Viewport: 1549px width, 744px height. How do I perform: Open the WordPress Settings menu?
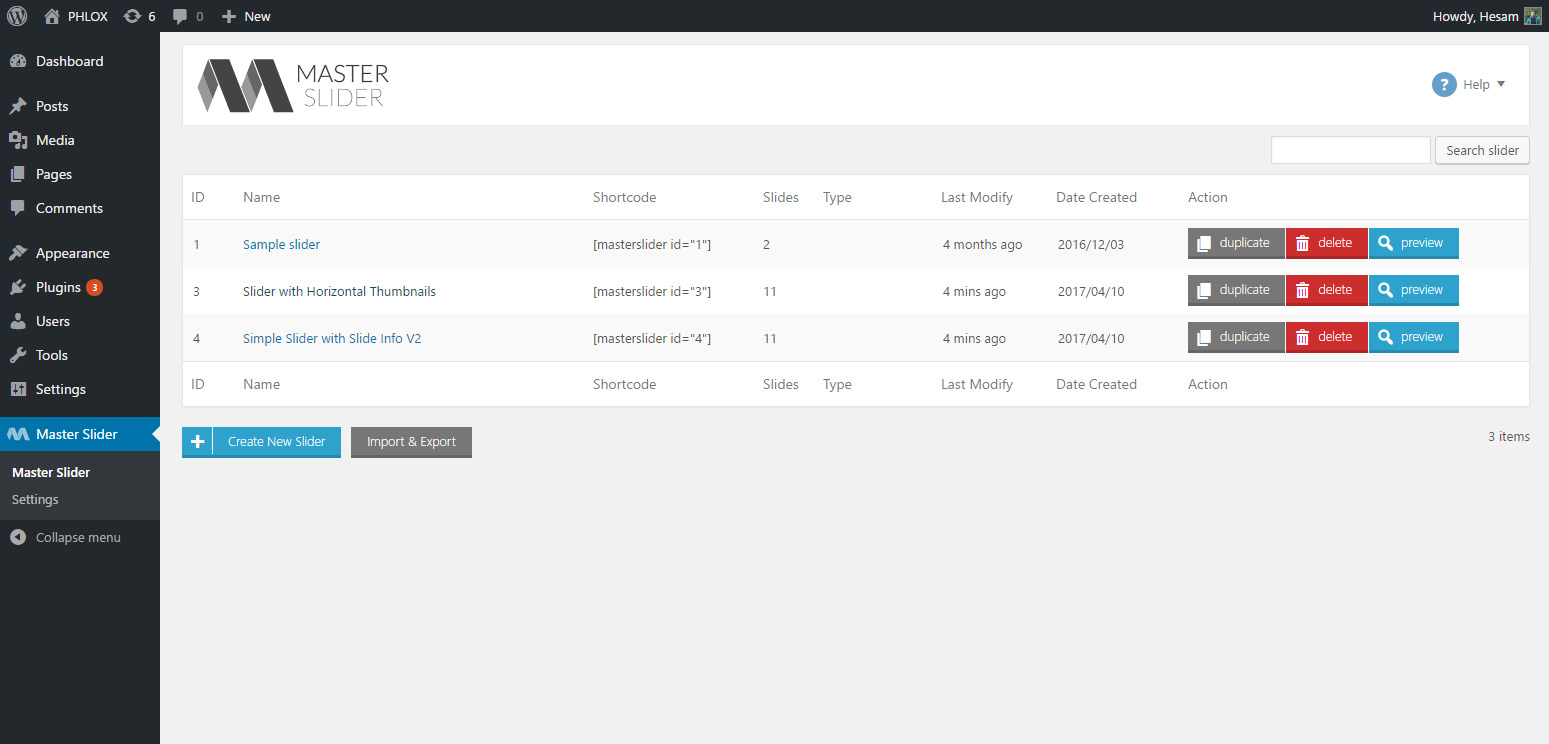tap(80, 389)
